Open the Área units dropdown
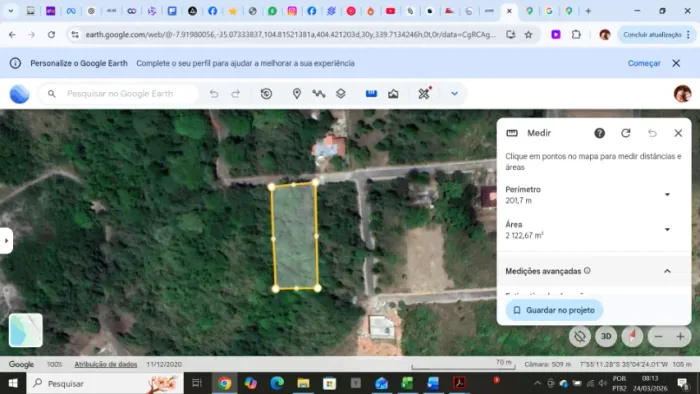Image resolution: width=700 pixels, height=394 pixels. (x=667, y=229)
